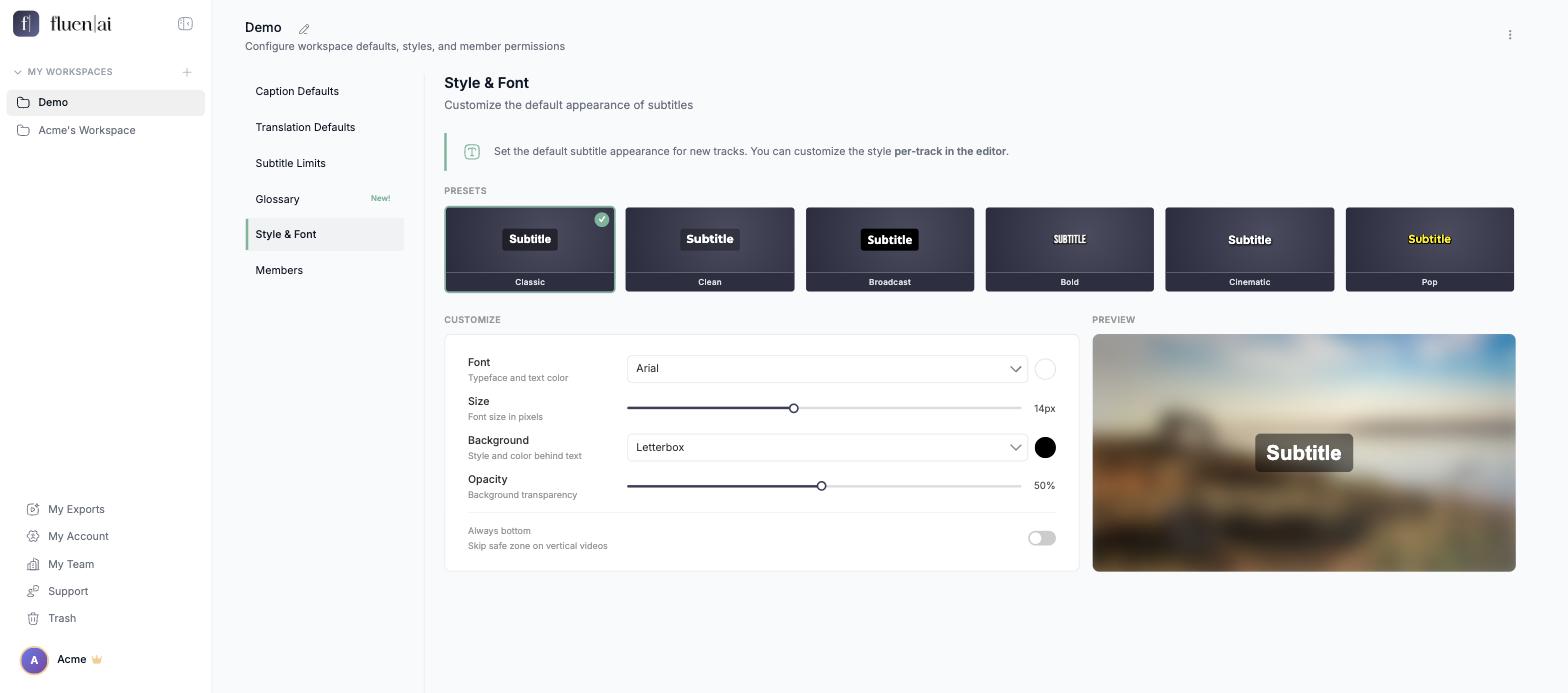
Task: Toggle the Always bottom switch
Action: pyautogui.click(x=1041, y=538)
